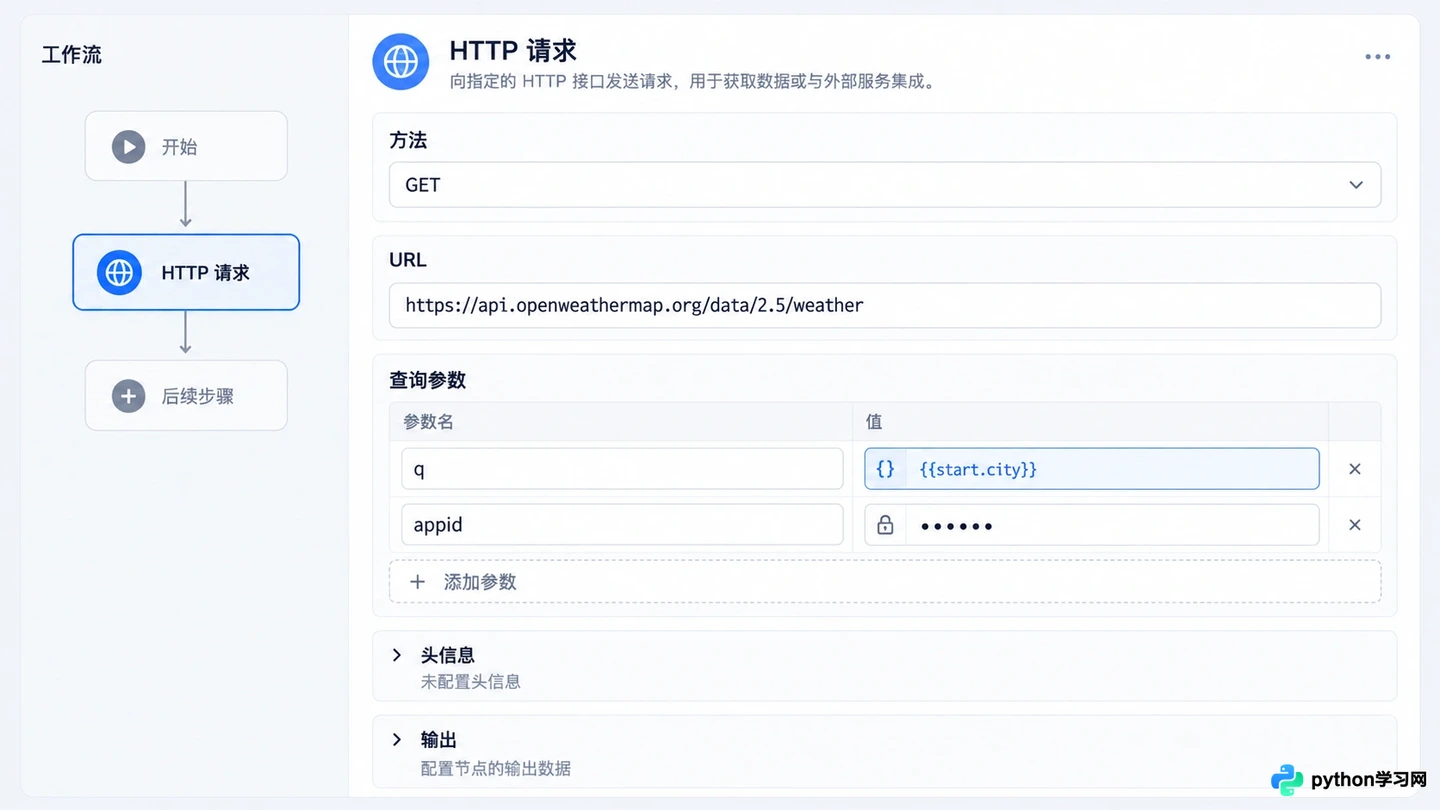Click the play icon in 开始 node
Screen dimensions: 1440x810
(x=128, y=147)
